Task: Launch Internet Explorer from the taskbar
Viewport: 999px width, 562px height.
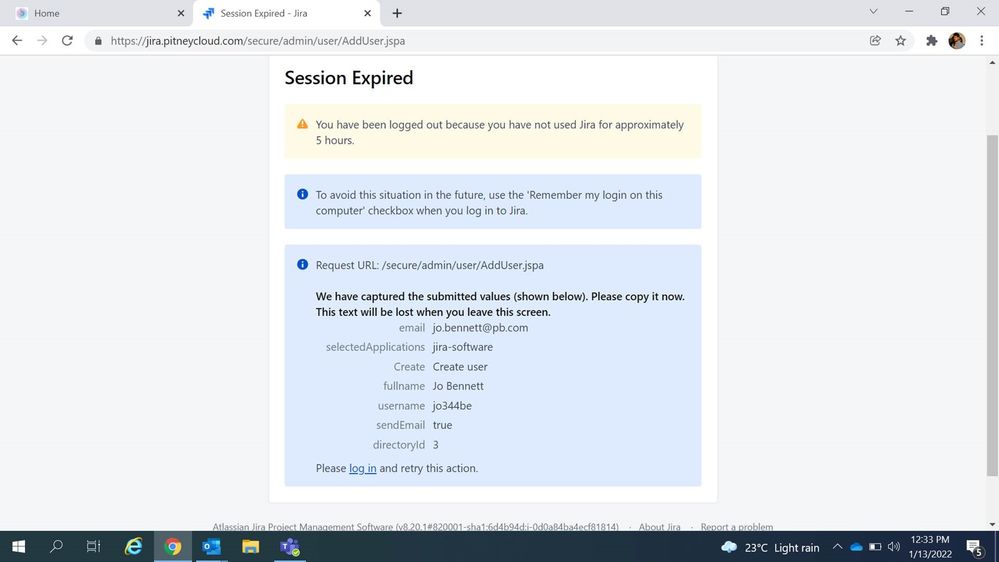Action: (x=133, y=547)
